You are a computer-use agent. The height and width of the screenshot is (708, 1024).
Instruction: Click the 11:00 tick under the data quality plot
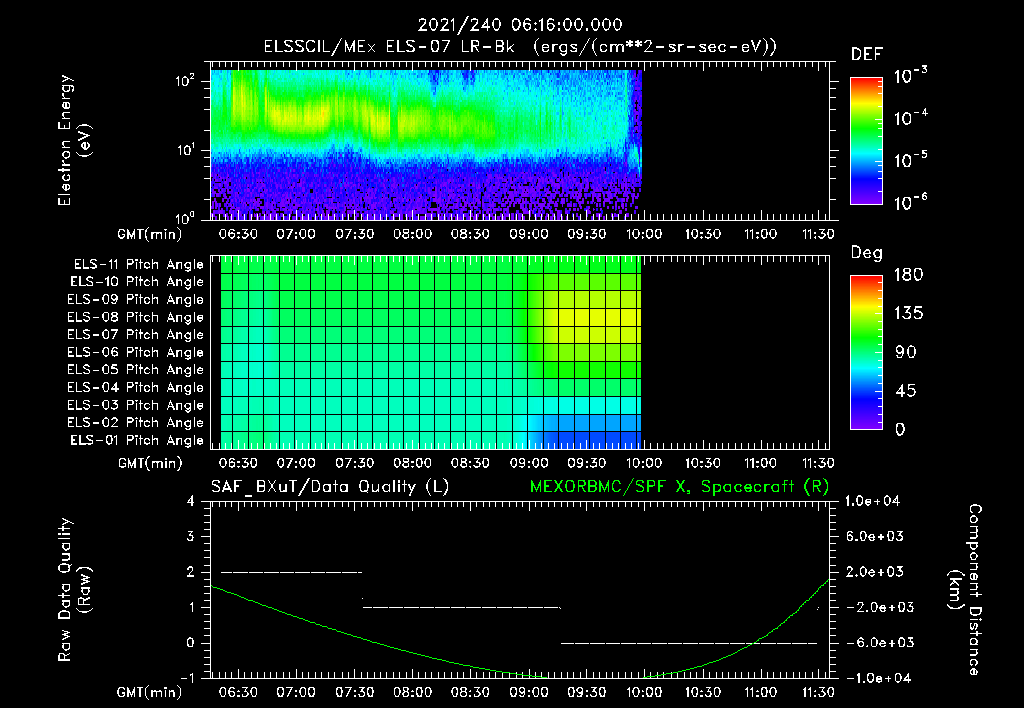click(760, 692)
